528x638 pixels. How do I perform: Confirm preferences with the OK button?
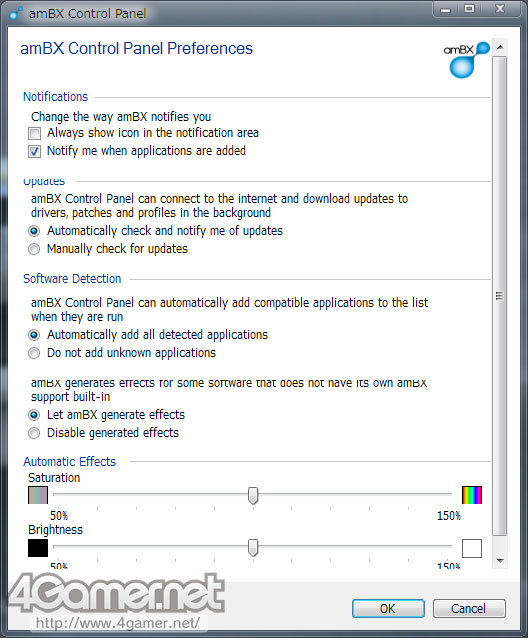(x=388, y=608)
